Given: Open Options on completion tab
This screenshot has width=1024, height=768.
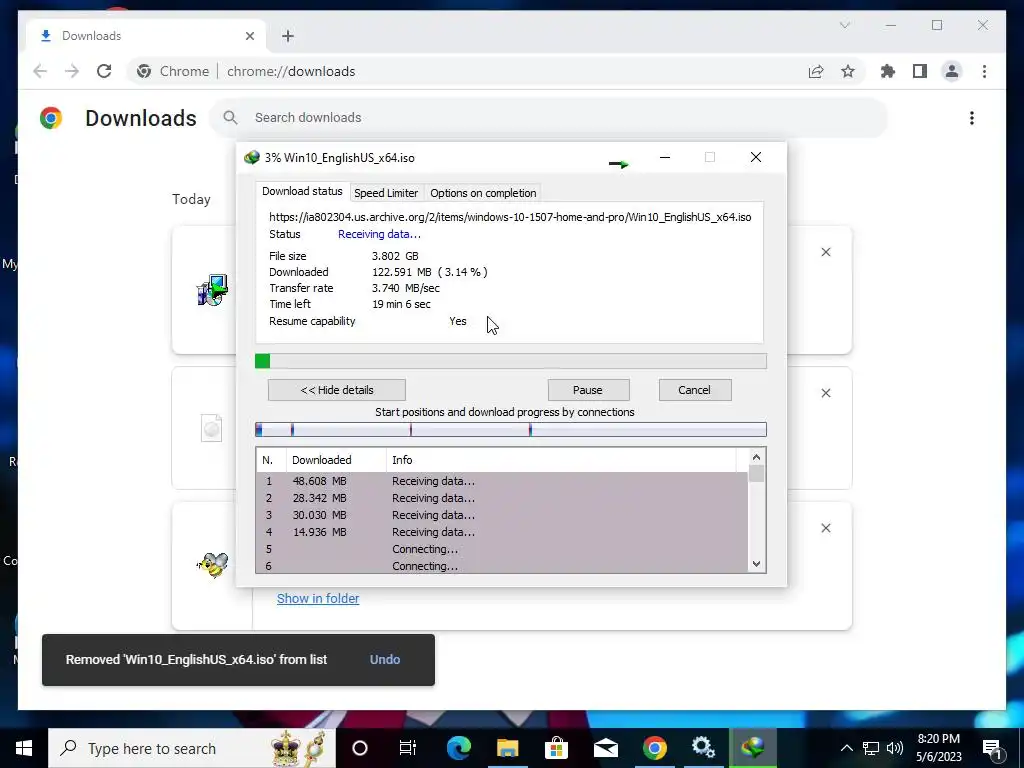Looking at the screenshot, I should (483, 193).
